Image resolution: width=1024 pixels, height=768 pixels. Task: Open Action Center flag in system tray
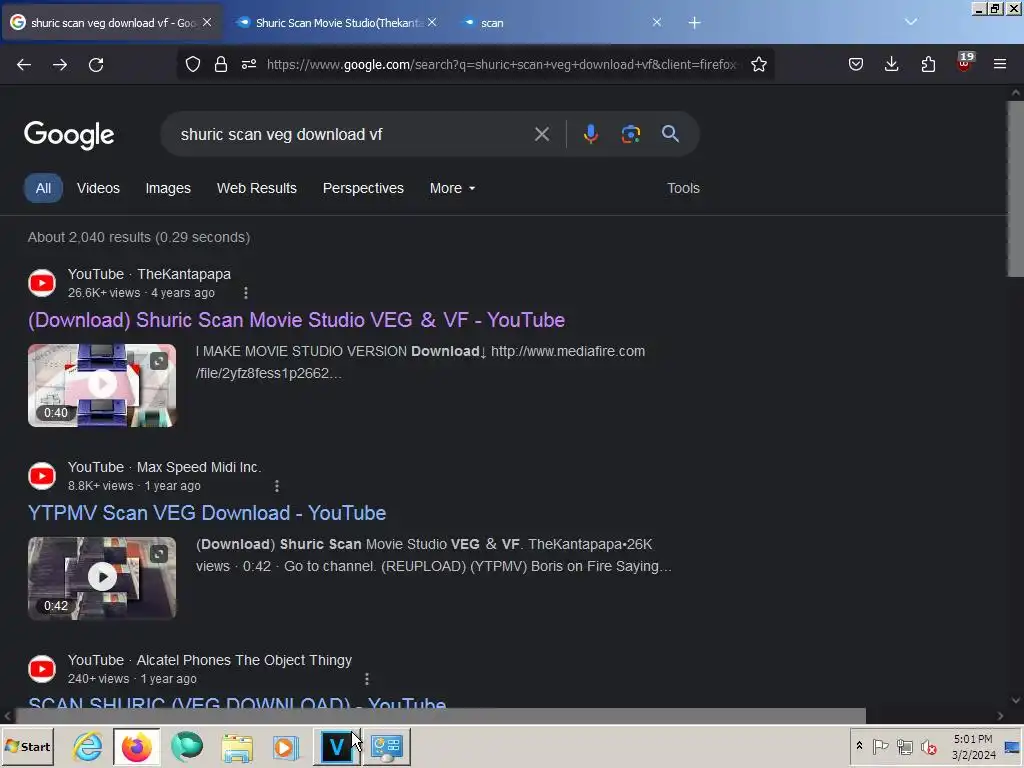[x=880, y=746]
